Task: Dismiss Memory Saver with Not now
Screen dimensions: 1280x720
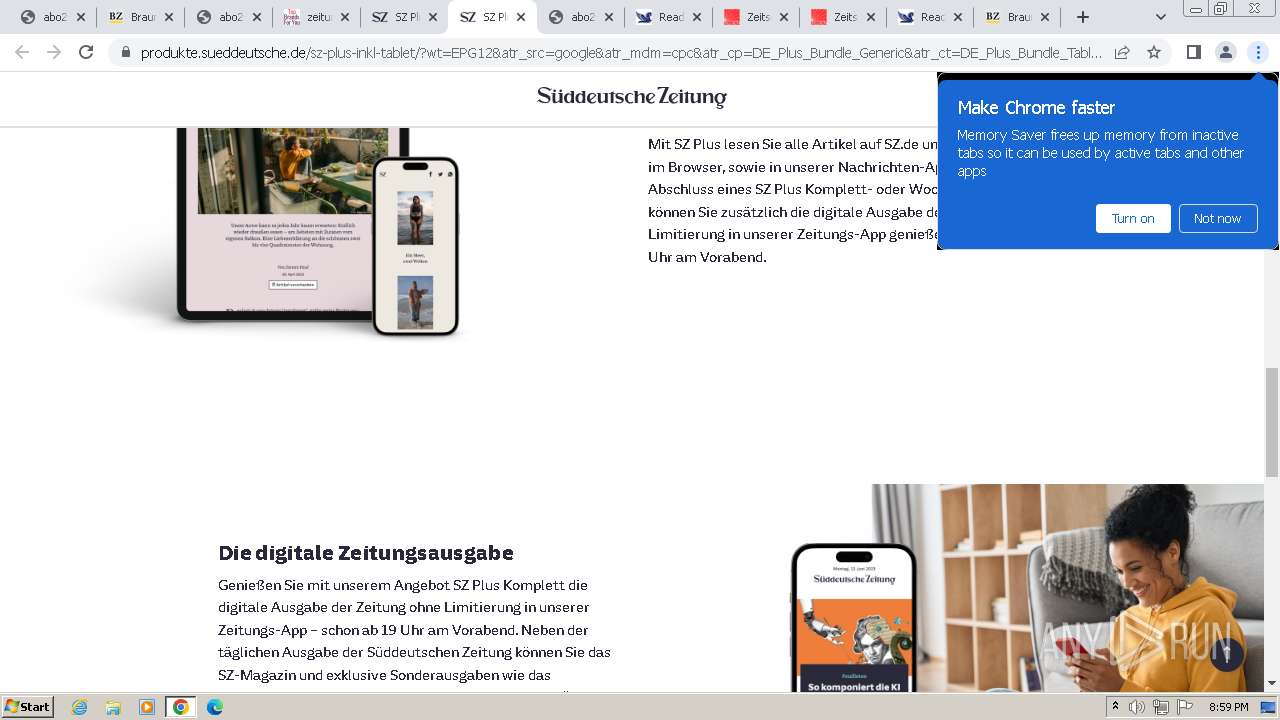Action: (1217, 218)
